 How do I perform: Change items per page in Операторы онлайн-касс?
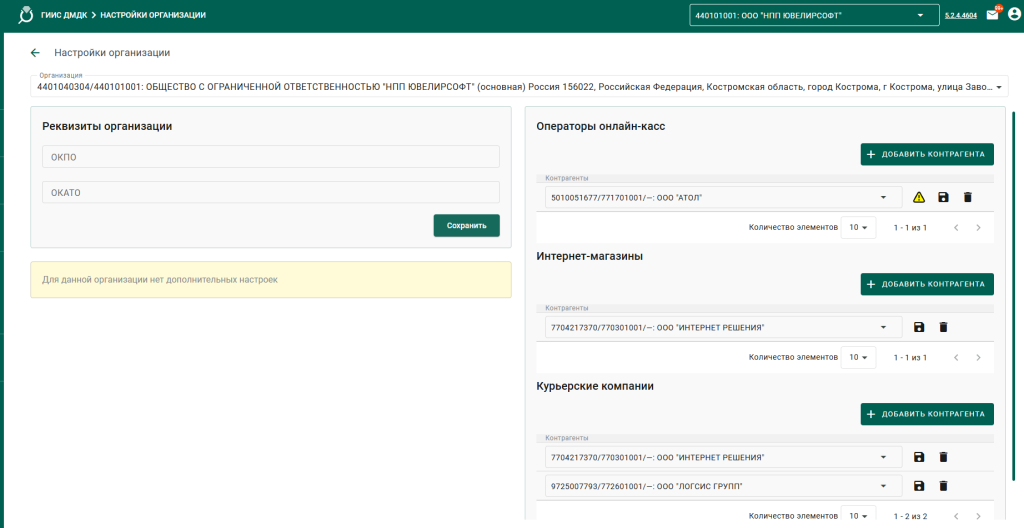pyautogui.click(x=858, y=228)
